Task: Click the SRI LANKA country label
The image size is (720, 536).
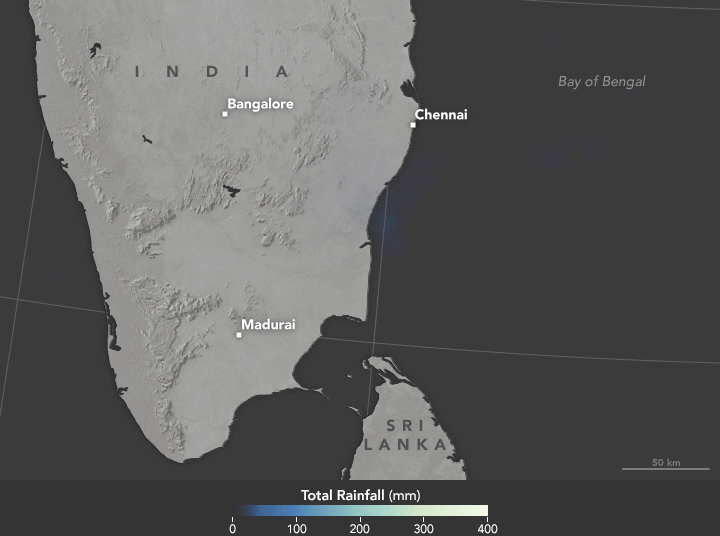Action: pos(404,434)
